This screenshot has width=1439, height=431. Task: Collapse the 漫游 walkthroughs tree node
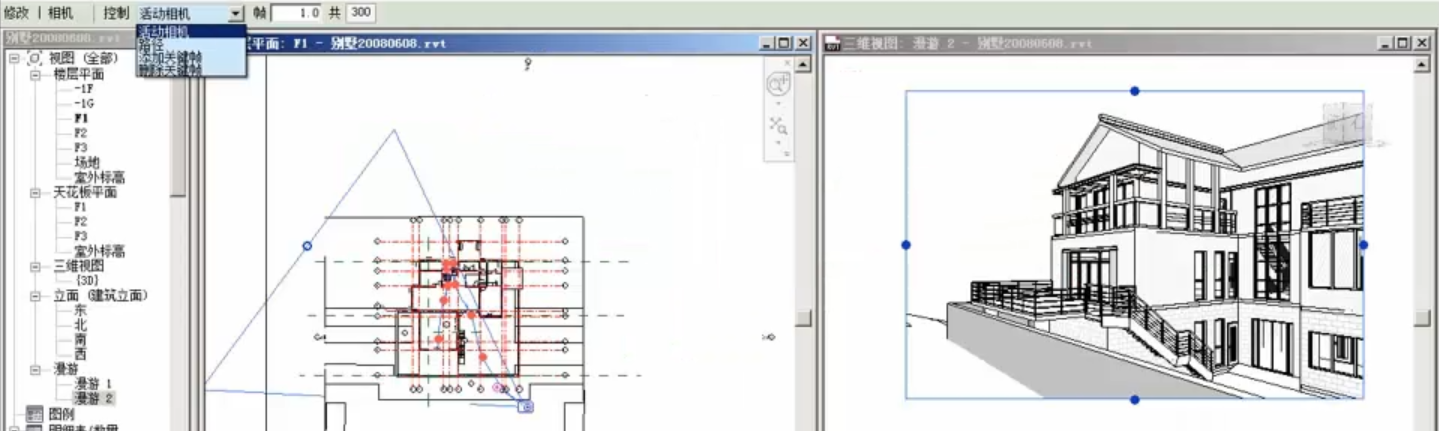(34, 369)
